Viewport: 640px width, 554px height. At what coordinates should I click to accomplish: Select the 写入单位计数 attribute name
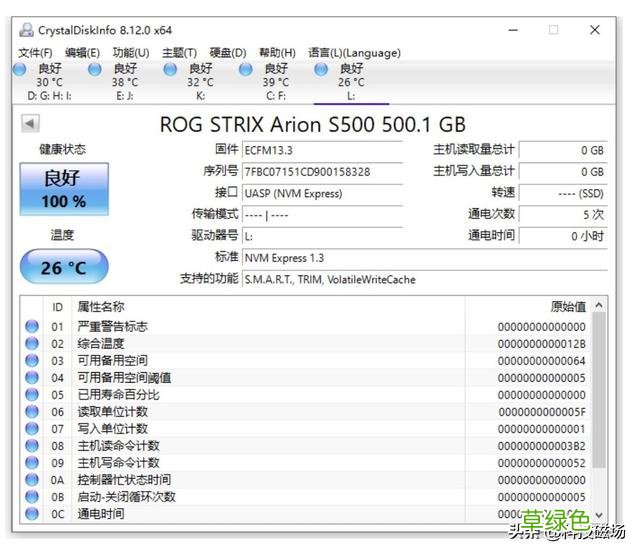113,429
